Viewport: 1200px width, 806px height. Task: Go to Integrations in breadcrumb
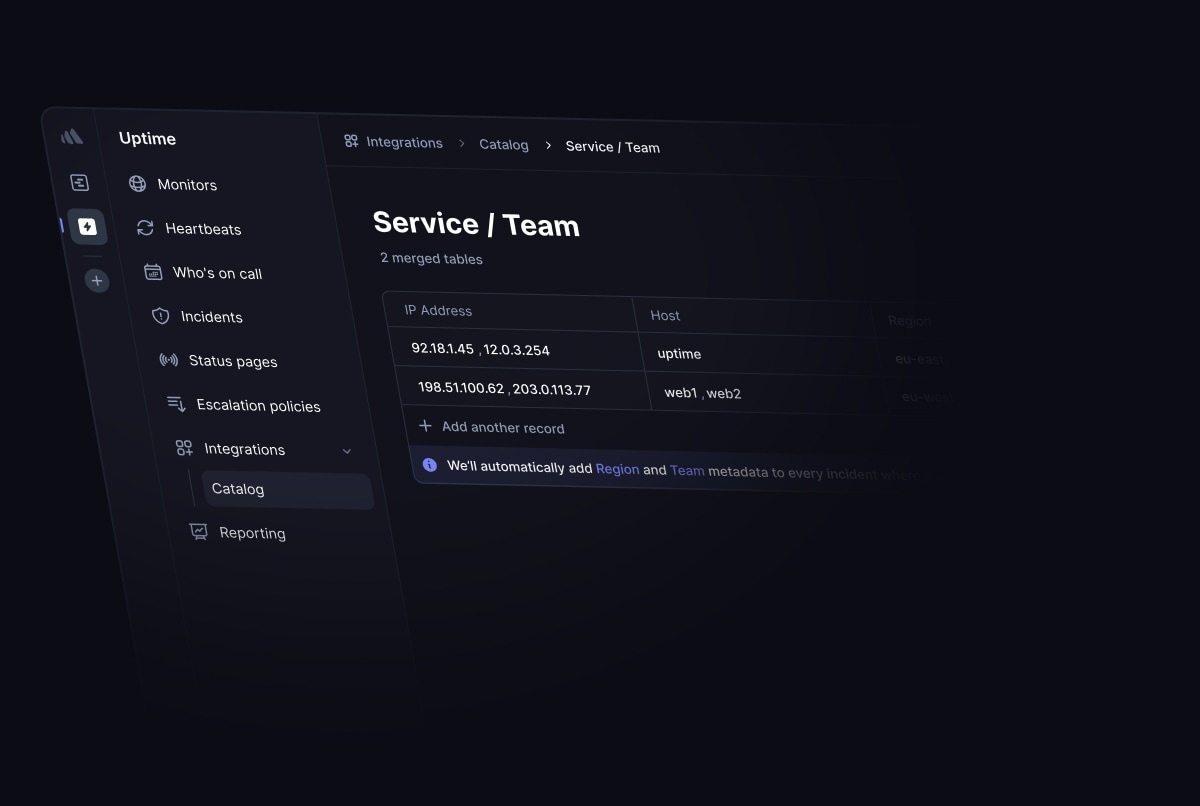click(x=403, y=143)
